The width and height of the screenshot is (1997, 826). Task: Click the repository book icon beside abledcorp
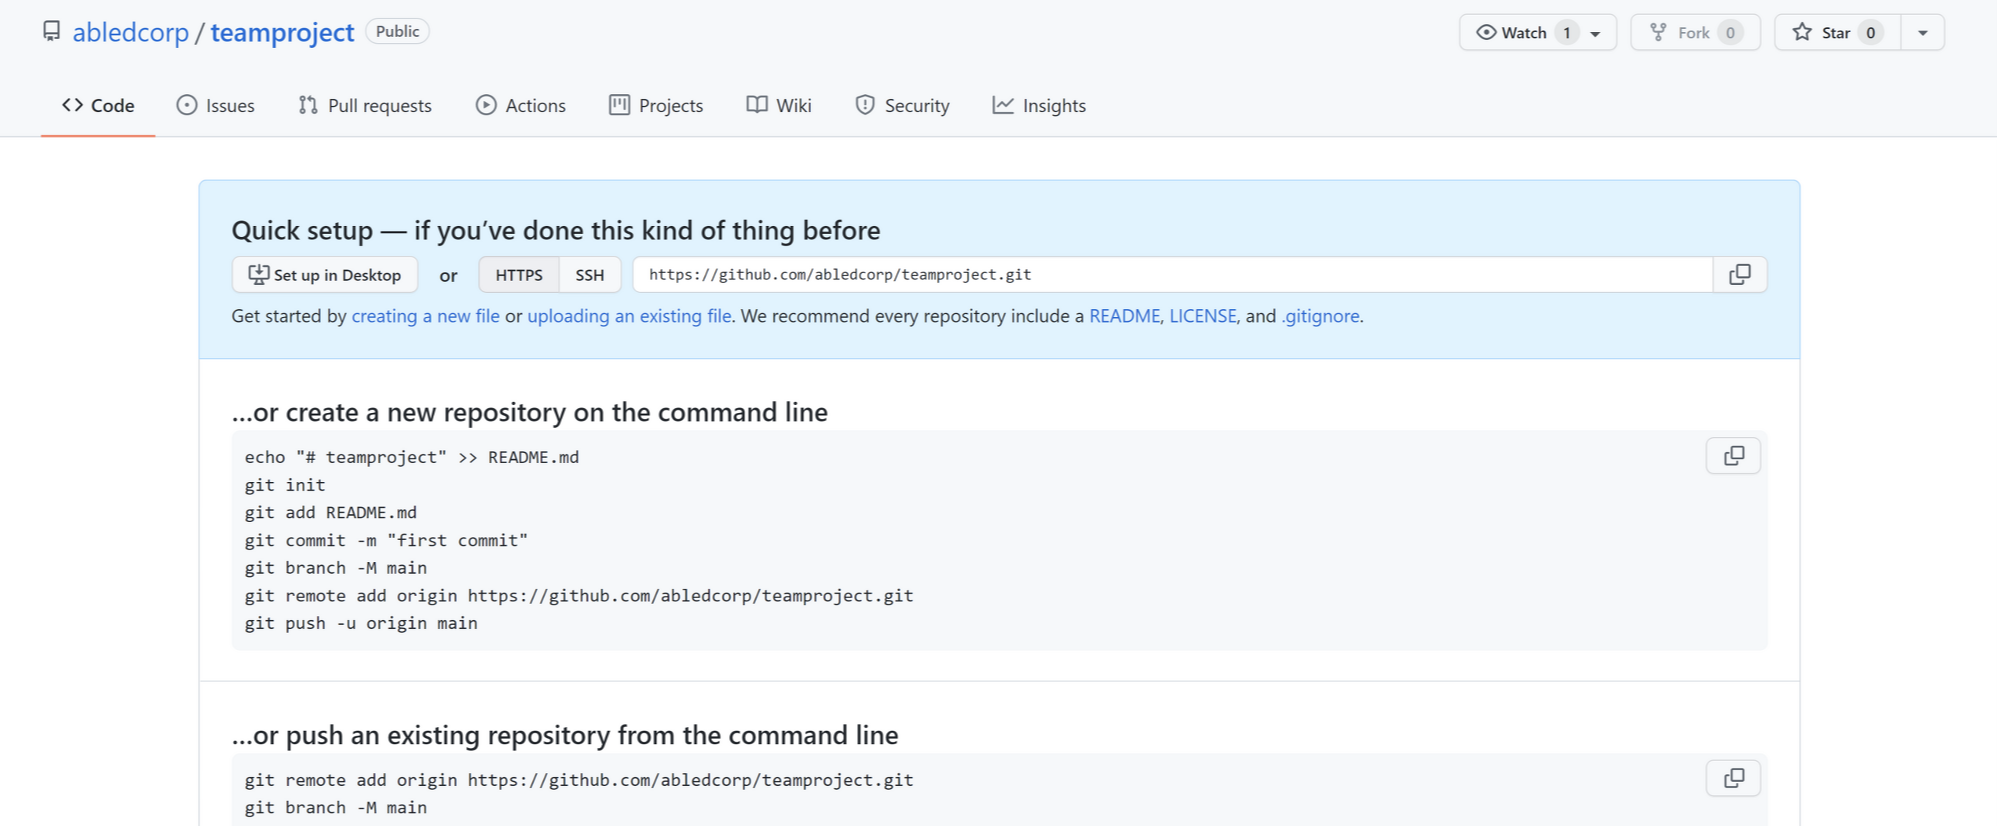51,32
